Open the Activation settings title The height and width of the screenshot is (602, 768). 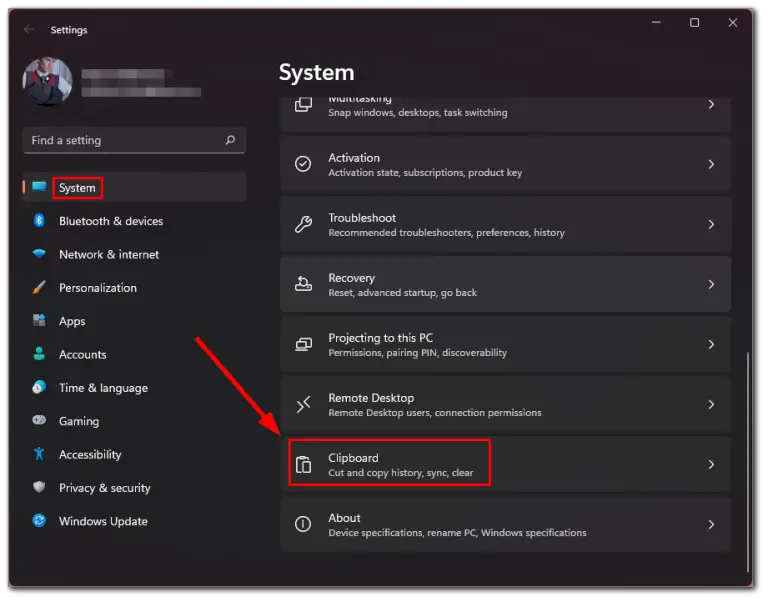pyautogui.click(x=354, y=158)
